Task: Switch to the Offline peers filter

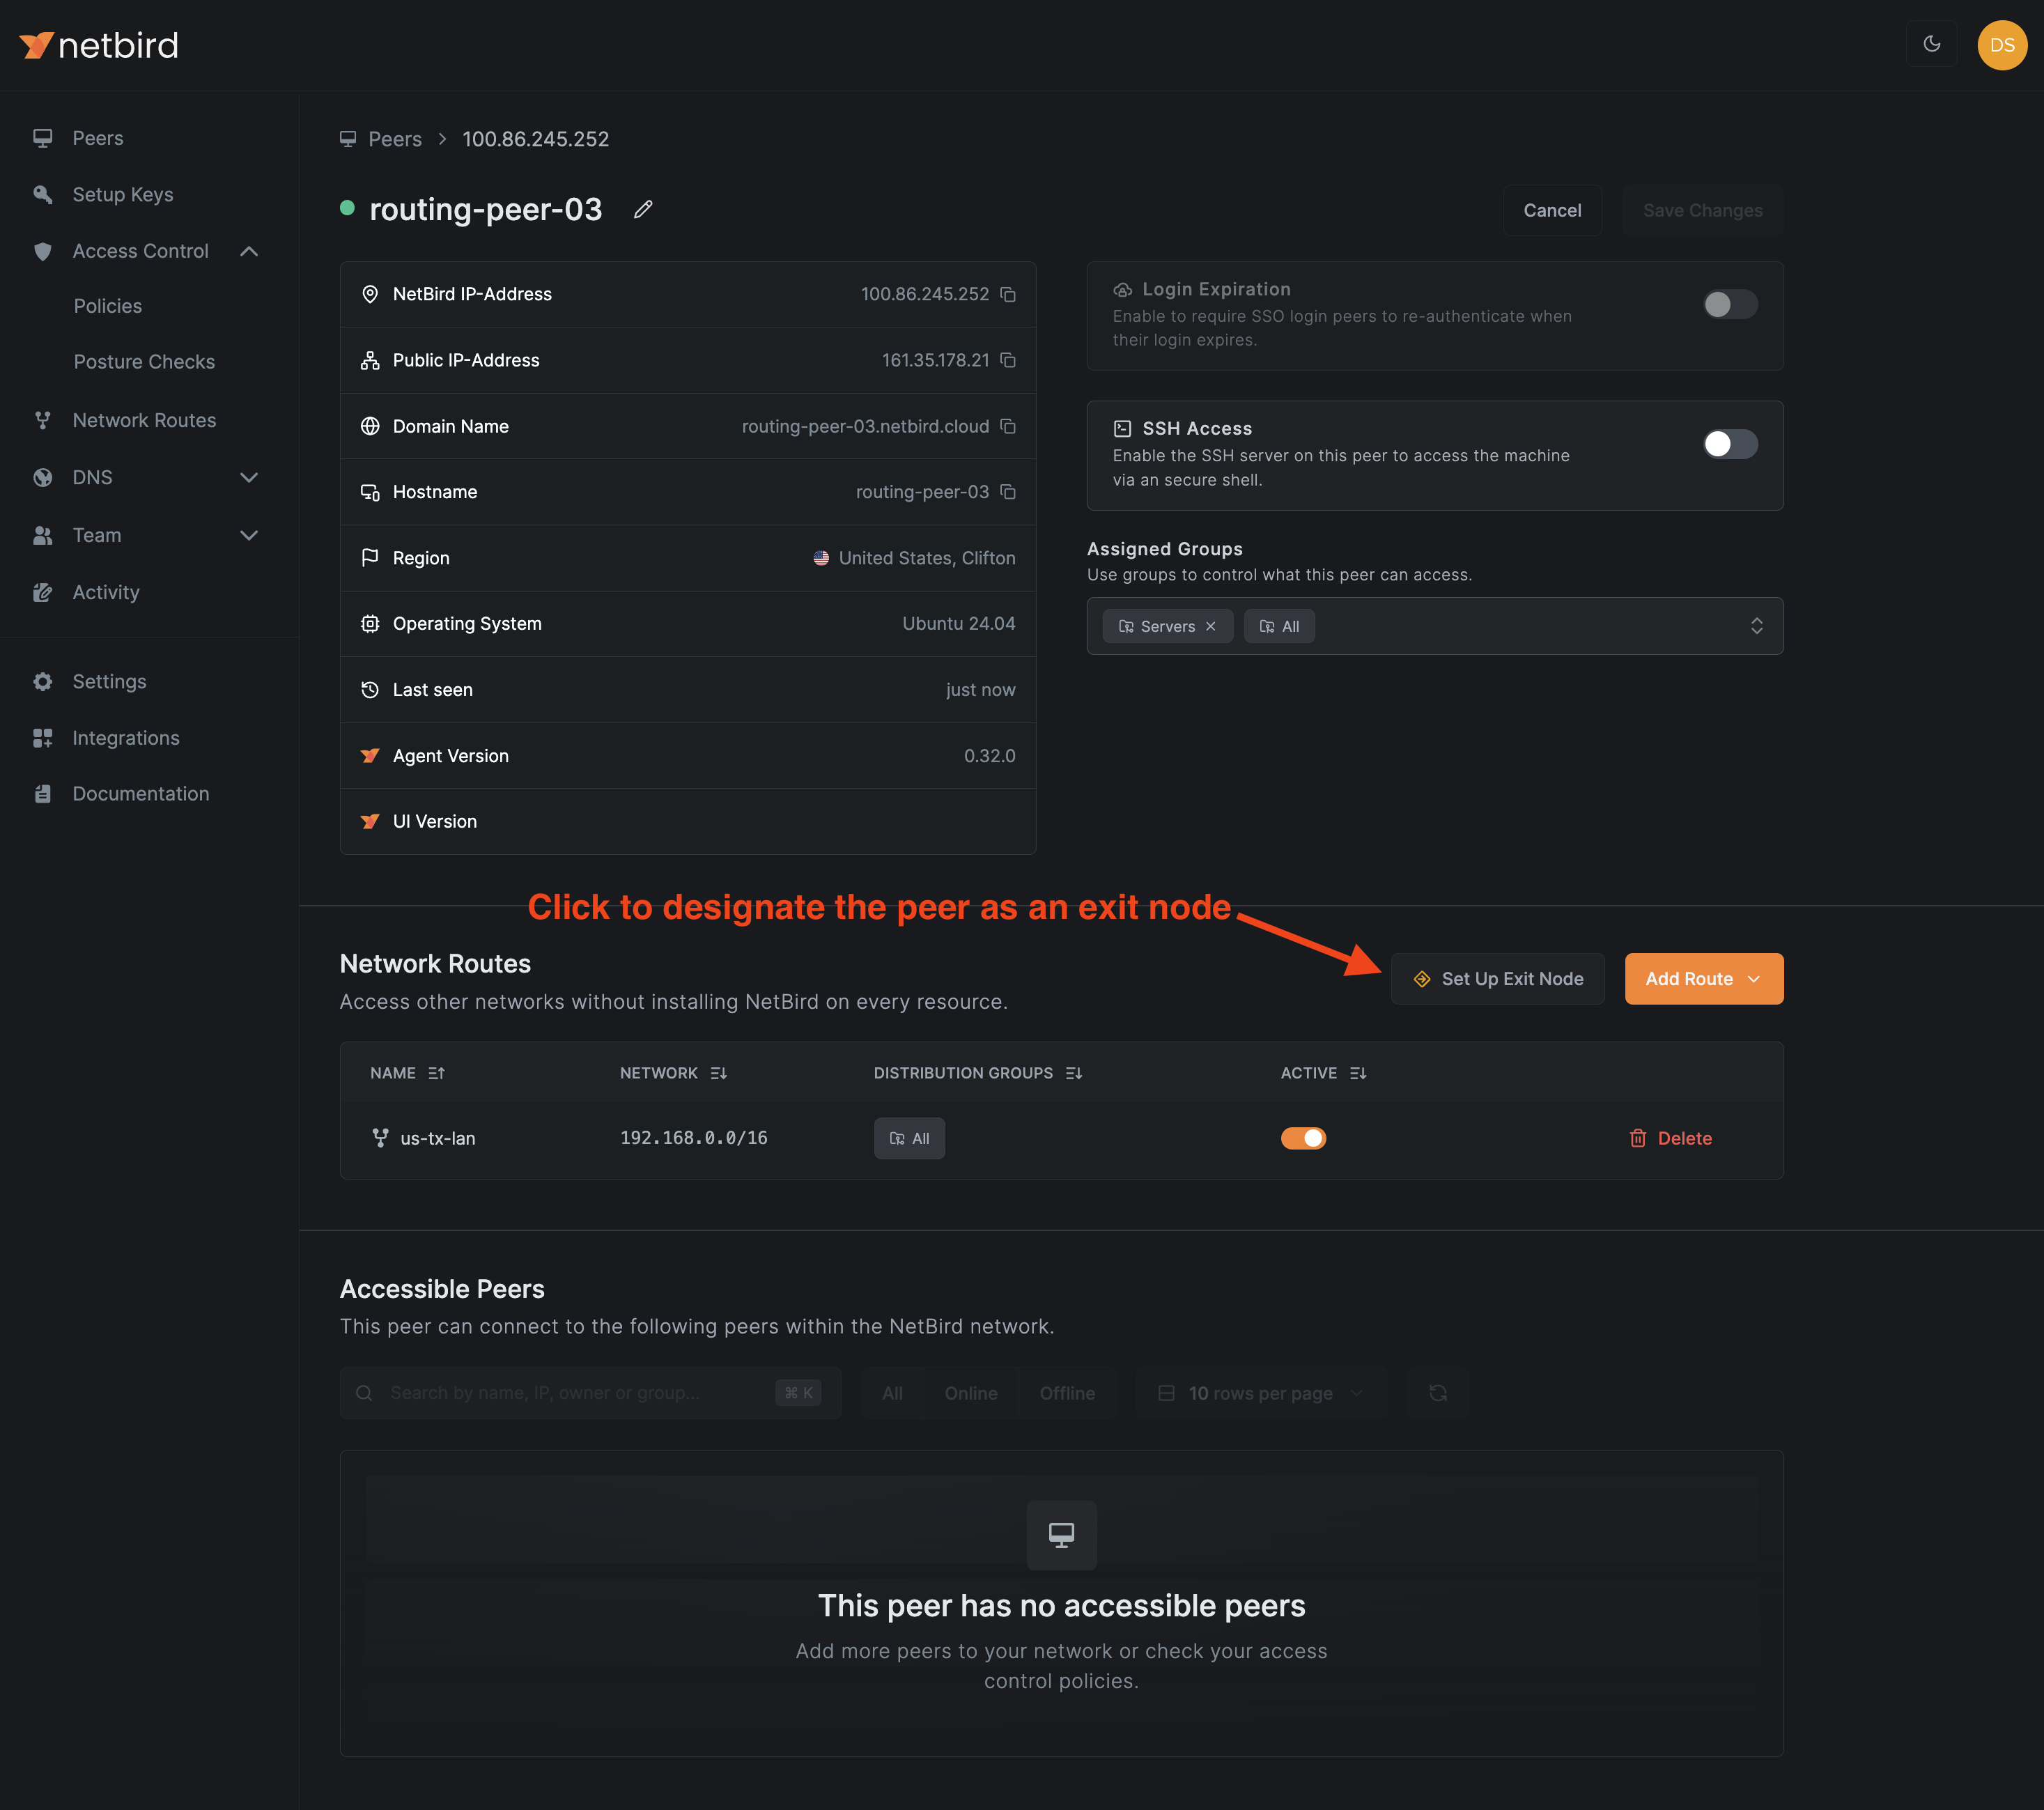Action: 1067,1392
